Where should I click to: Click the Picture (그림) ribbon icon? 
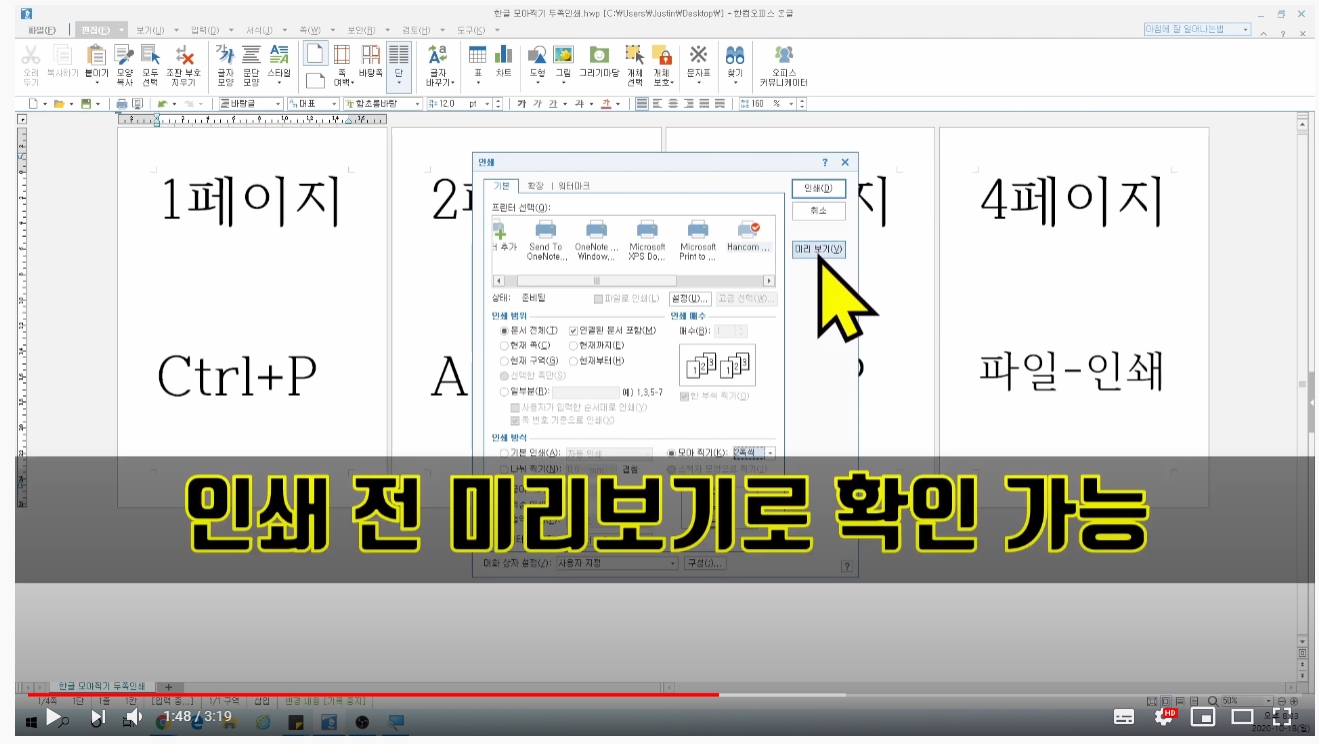tap(563, 65)
